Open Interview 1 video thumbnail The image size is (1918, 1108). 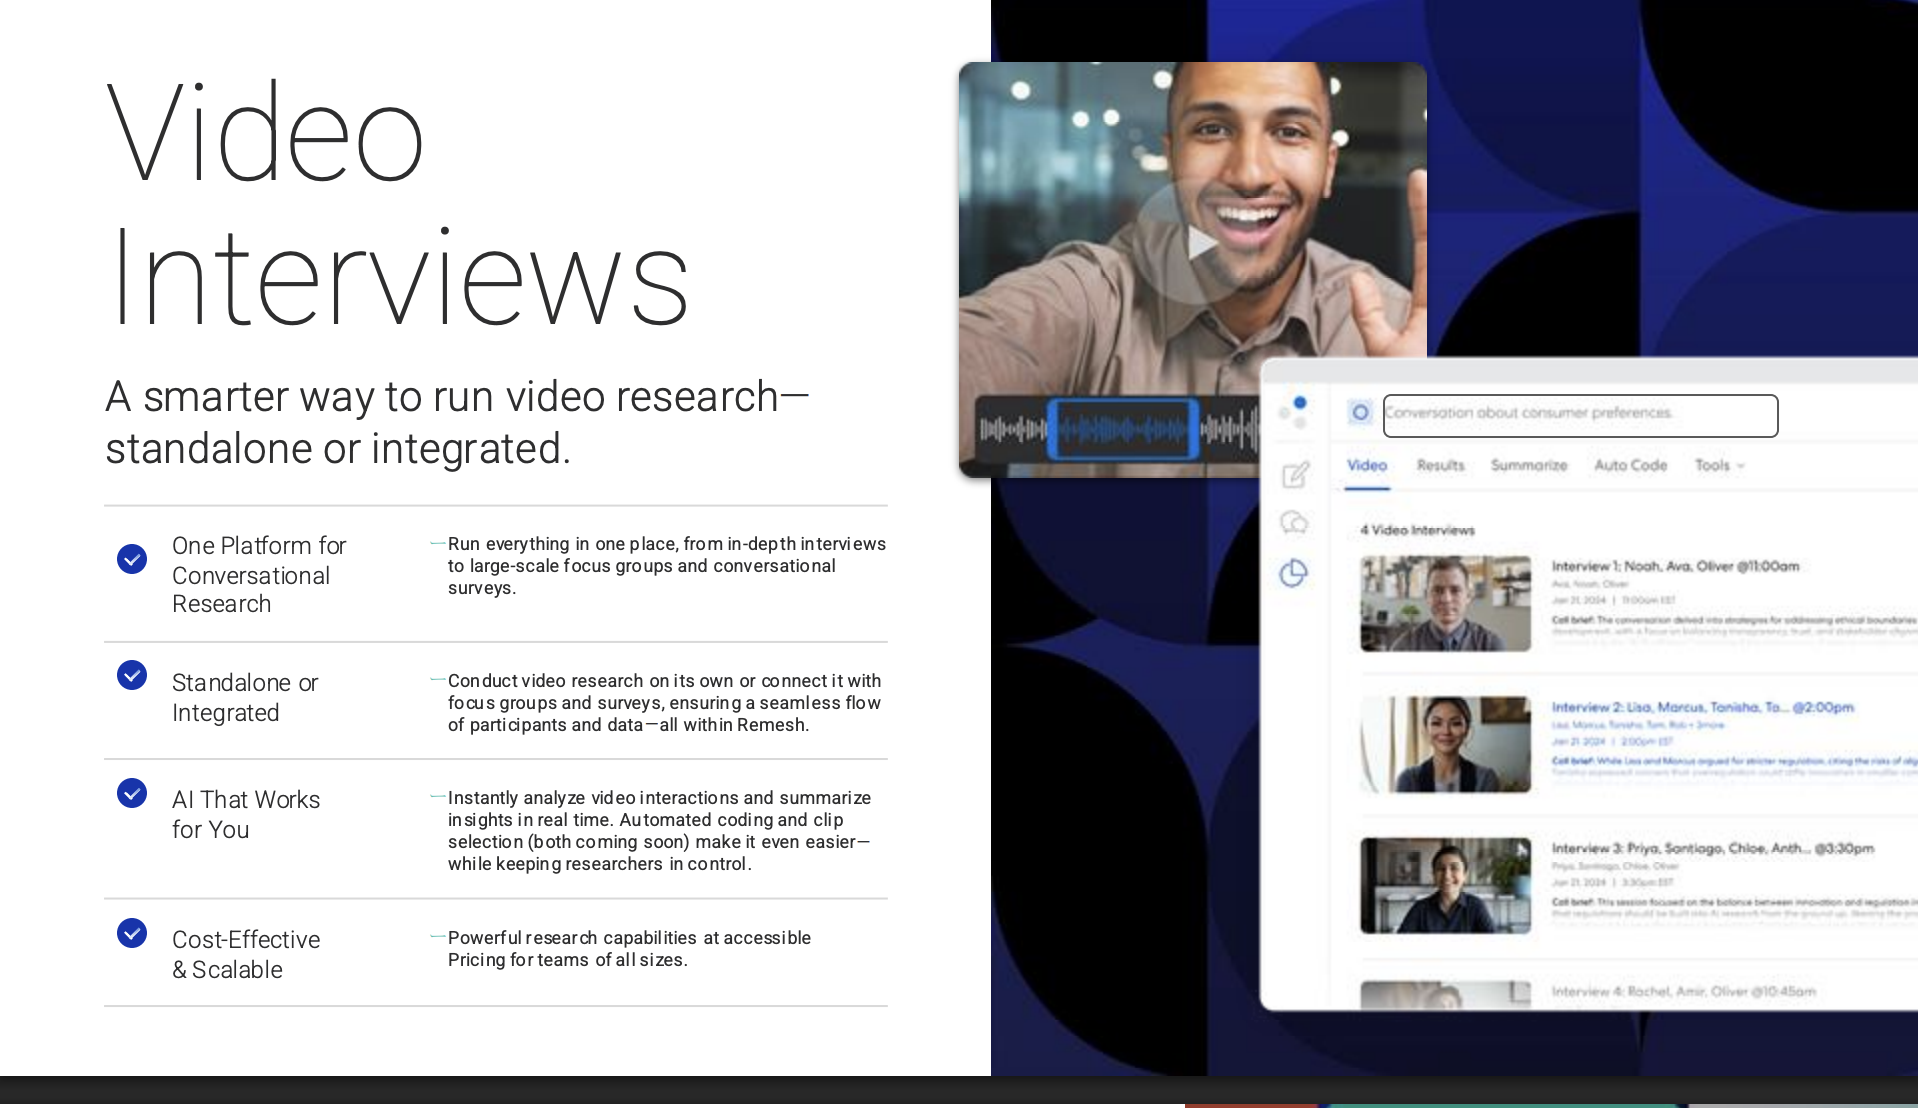tap(1445, 604)
